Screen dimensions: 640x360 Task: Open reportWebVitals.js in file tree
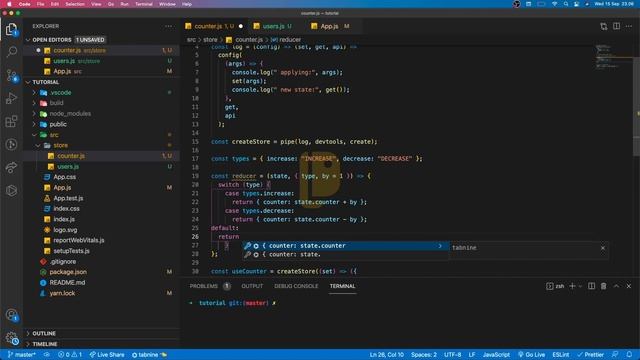pos(78,240)
